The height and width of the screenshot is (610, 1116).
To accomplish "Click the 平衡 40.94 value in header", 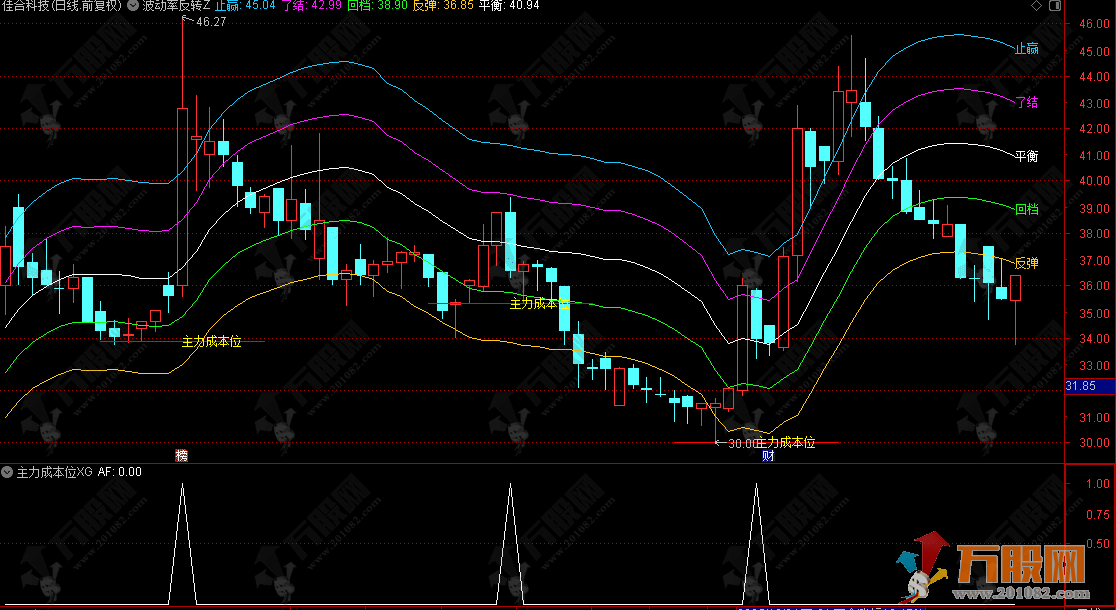I will click(509, 6).
